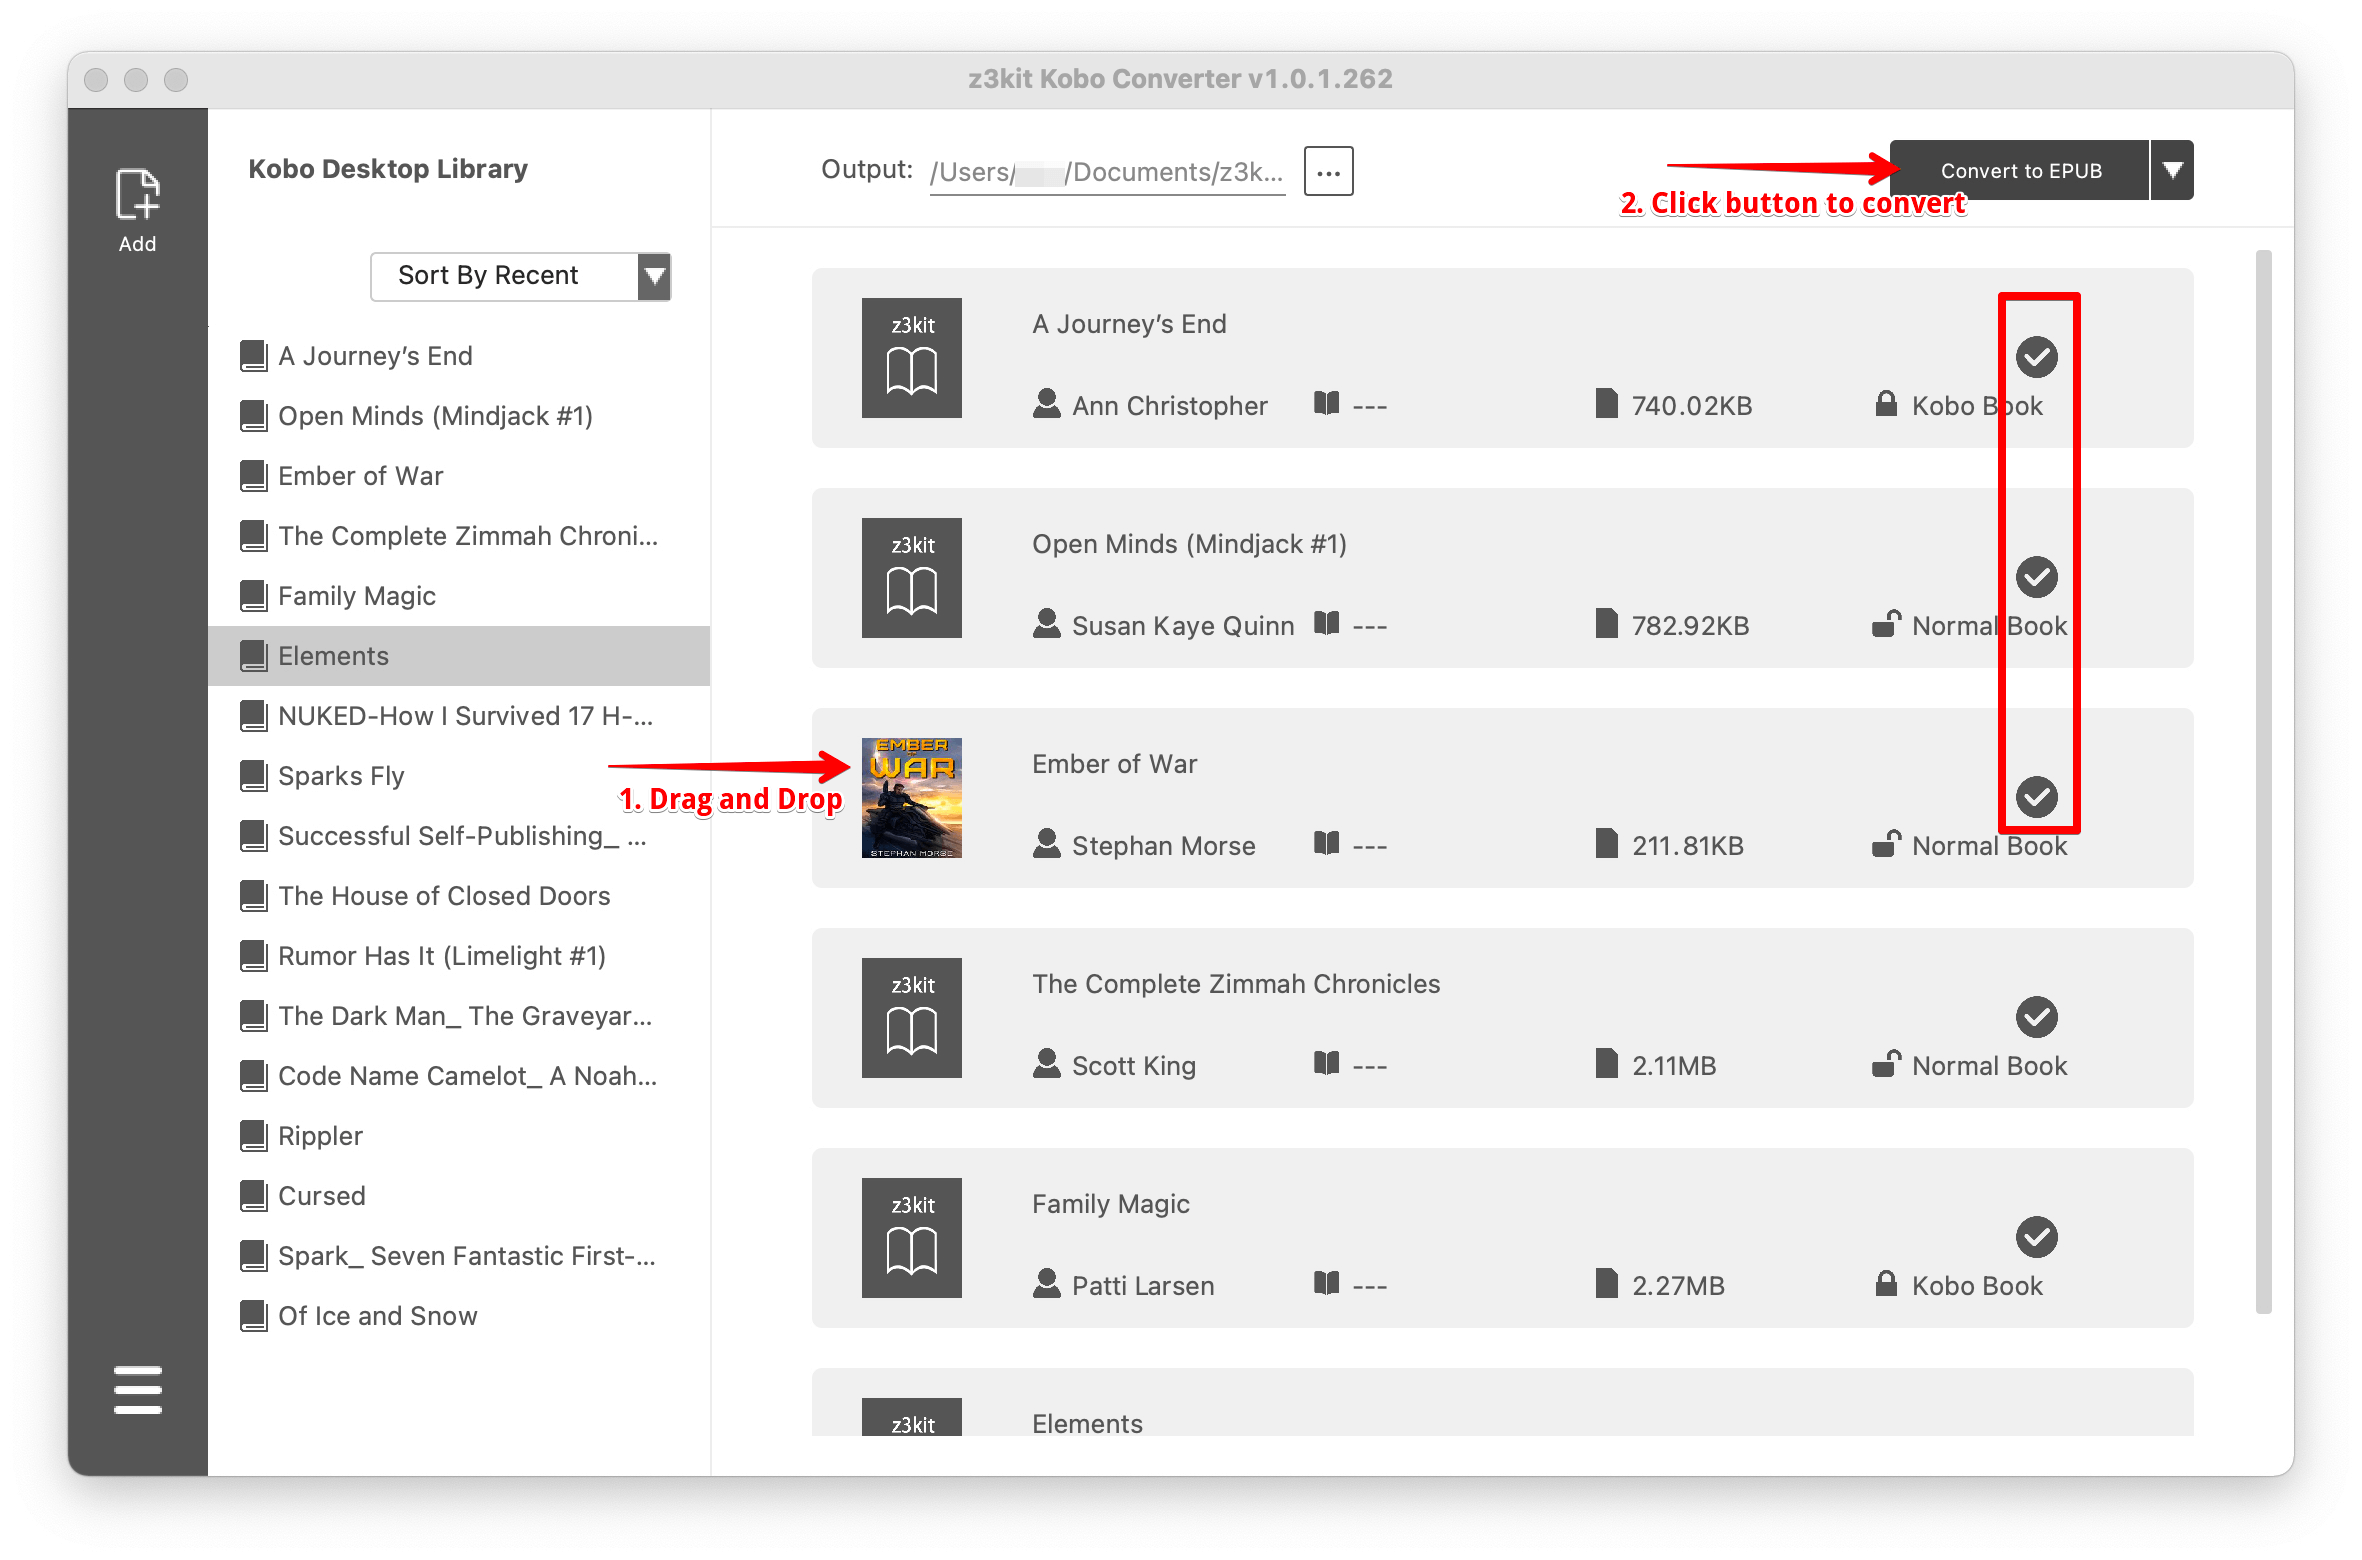
Task: Open format dropdown beside Convert to EPUB
Action: click(2172, 170)
